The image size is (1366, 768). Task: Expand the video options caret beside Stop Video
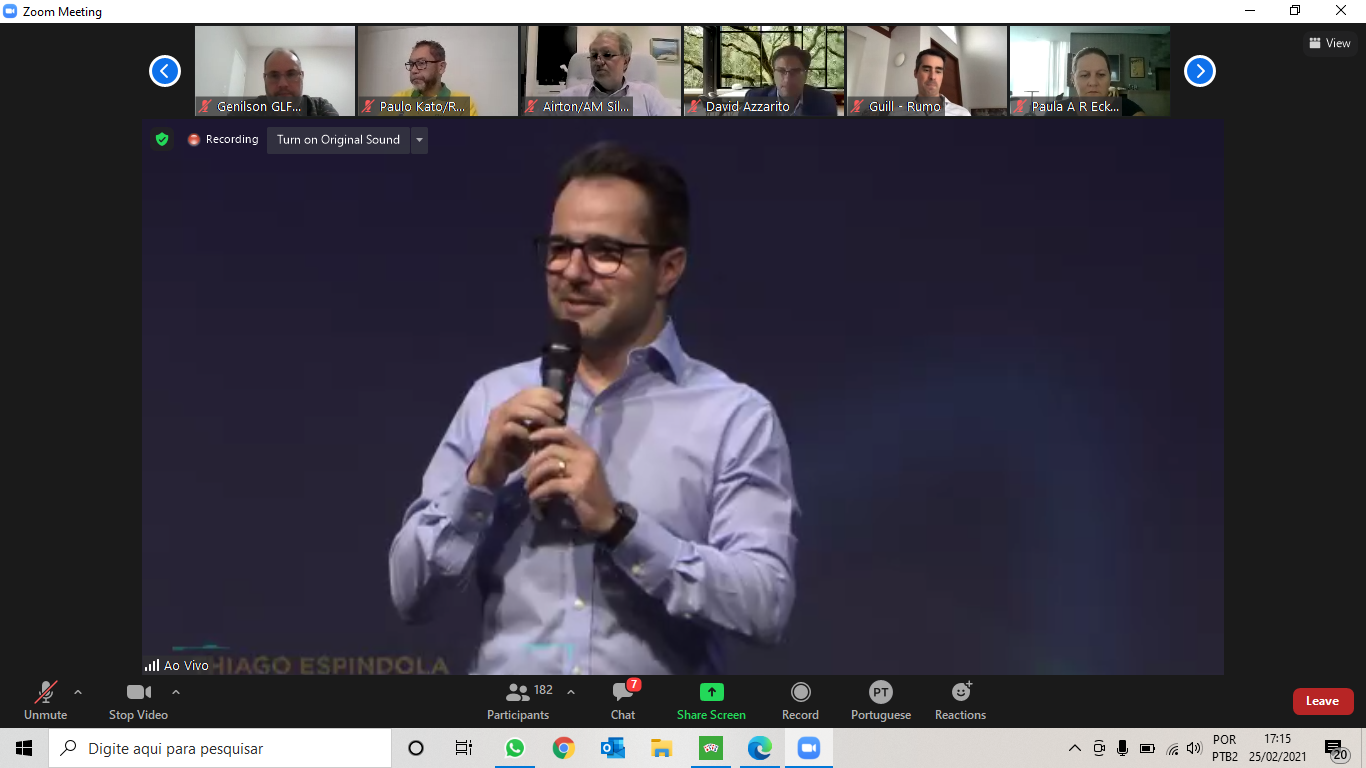pyautogui.click(x=176, y=692)
